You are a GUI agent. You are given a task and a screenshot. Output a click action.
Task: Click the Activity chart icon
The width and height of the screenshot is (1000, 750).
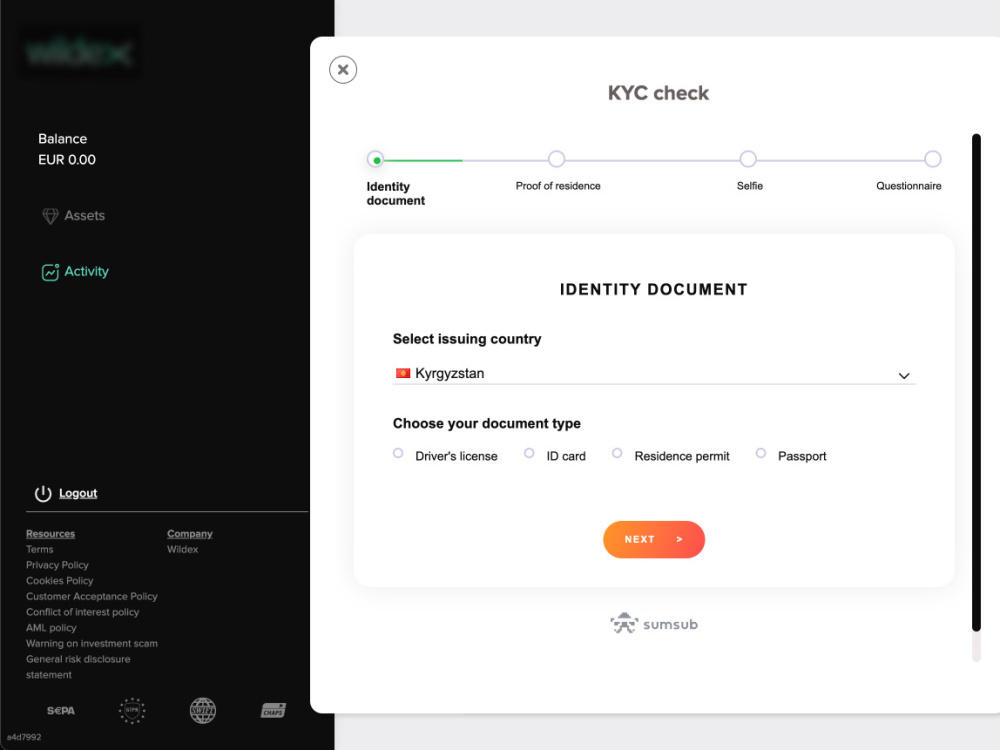tap(50, 272)
